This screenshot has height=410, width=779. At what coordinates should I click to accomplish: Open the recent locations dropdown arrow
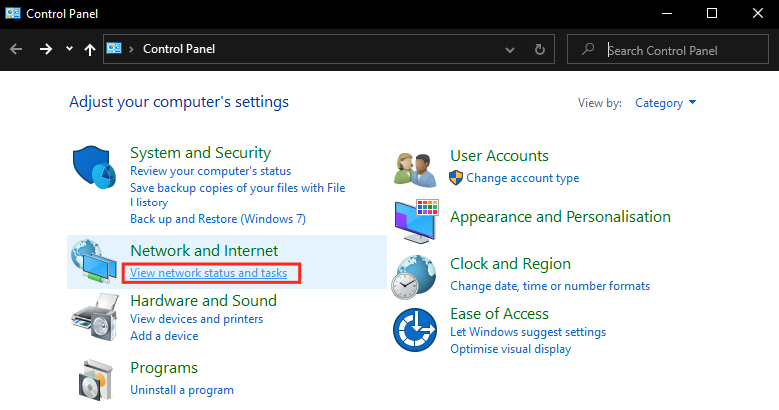tap(70, 49)
